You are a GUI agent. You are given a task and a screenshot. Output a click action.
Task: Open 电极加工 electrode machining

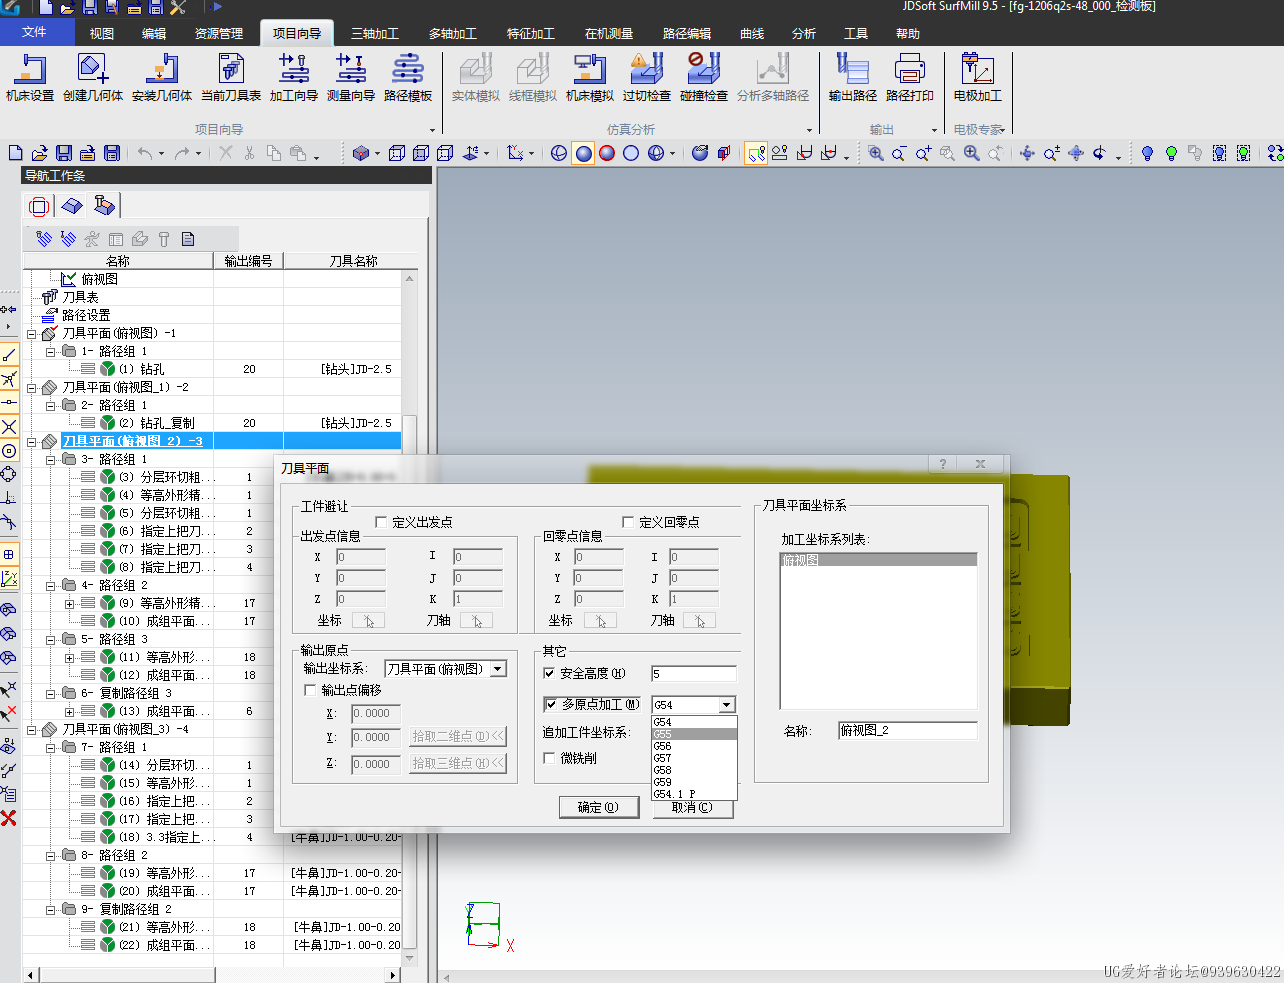(x=977, y=78)
